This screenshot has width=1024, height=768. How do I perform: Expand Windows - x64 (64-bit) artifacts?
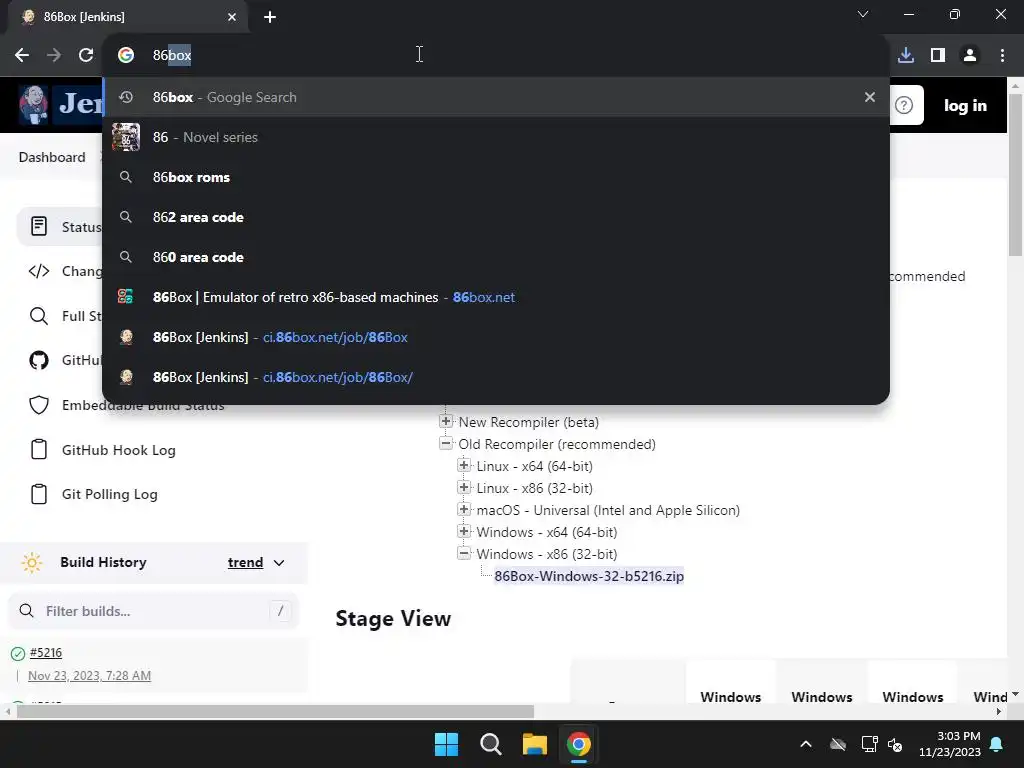pos(464,531)
